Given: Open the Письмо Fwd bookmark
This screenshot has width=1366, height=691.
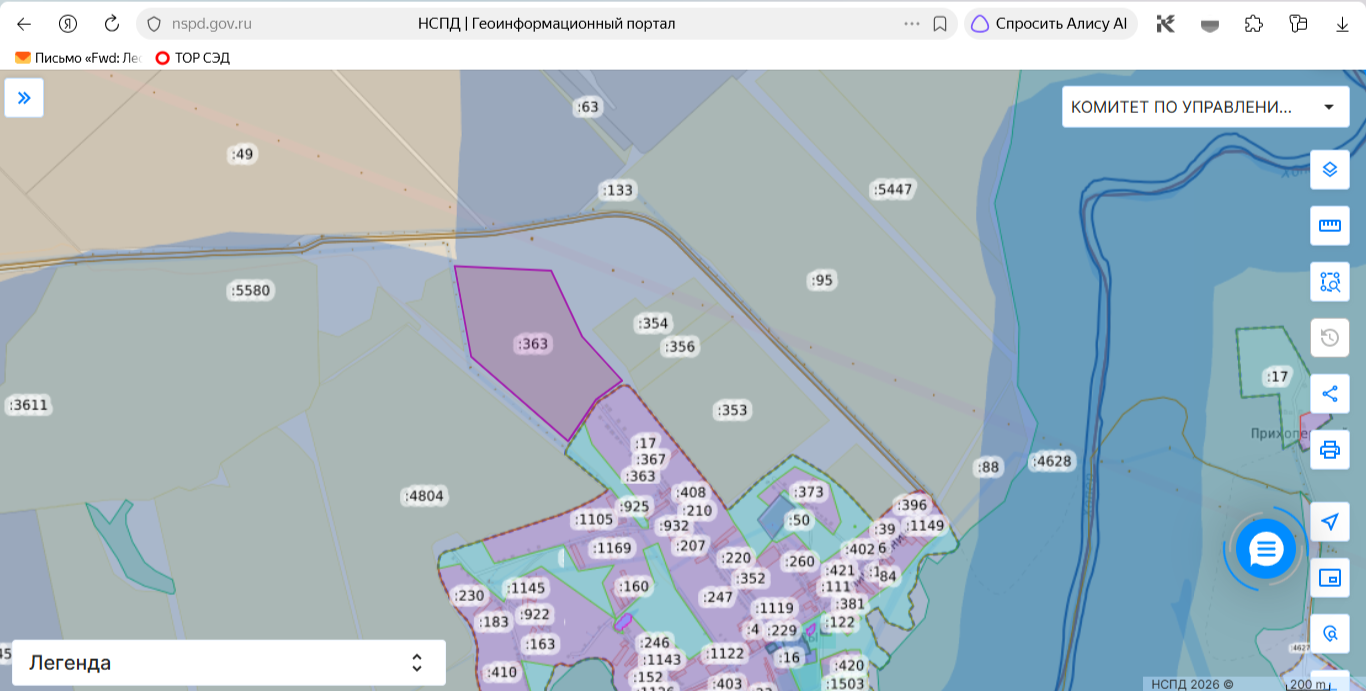Looking at the screenshot, I should 78,58.
